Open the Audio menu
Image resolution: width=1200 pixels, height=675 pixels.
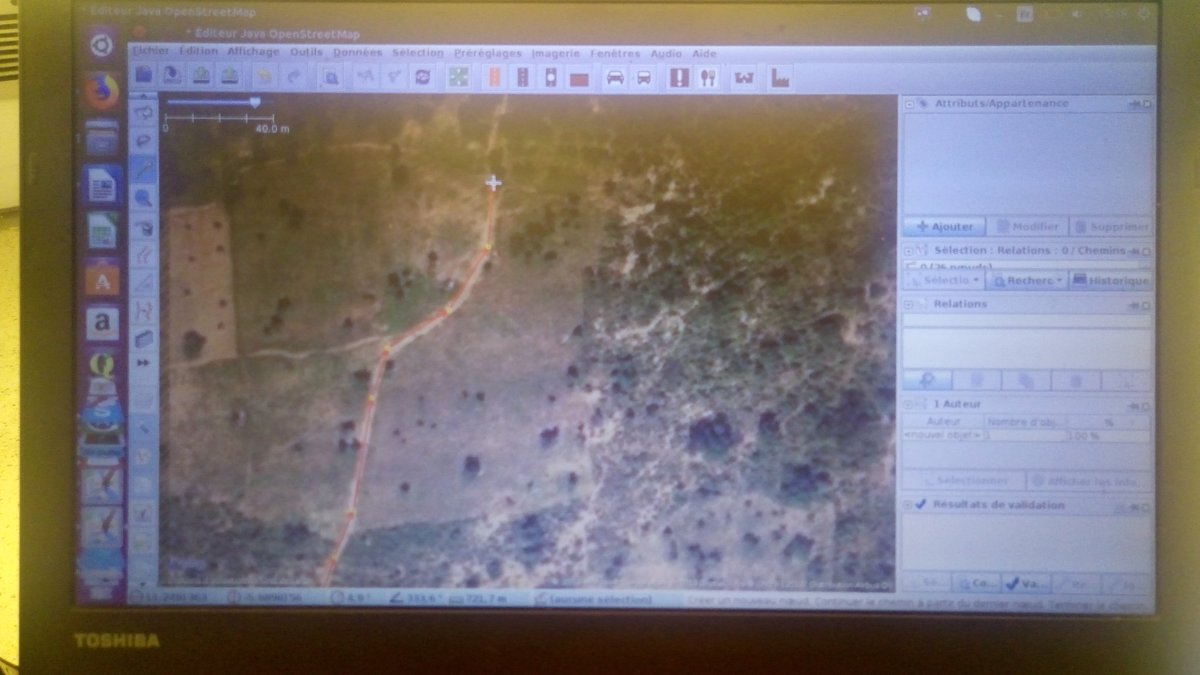click(666, 53)
